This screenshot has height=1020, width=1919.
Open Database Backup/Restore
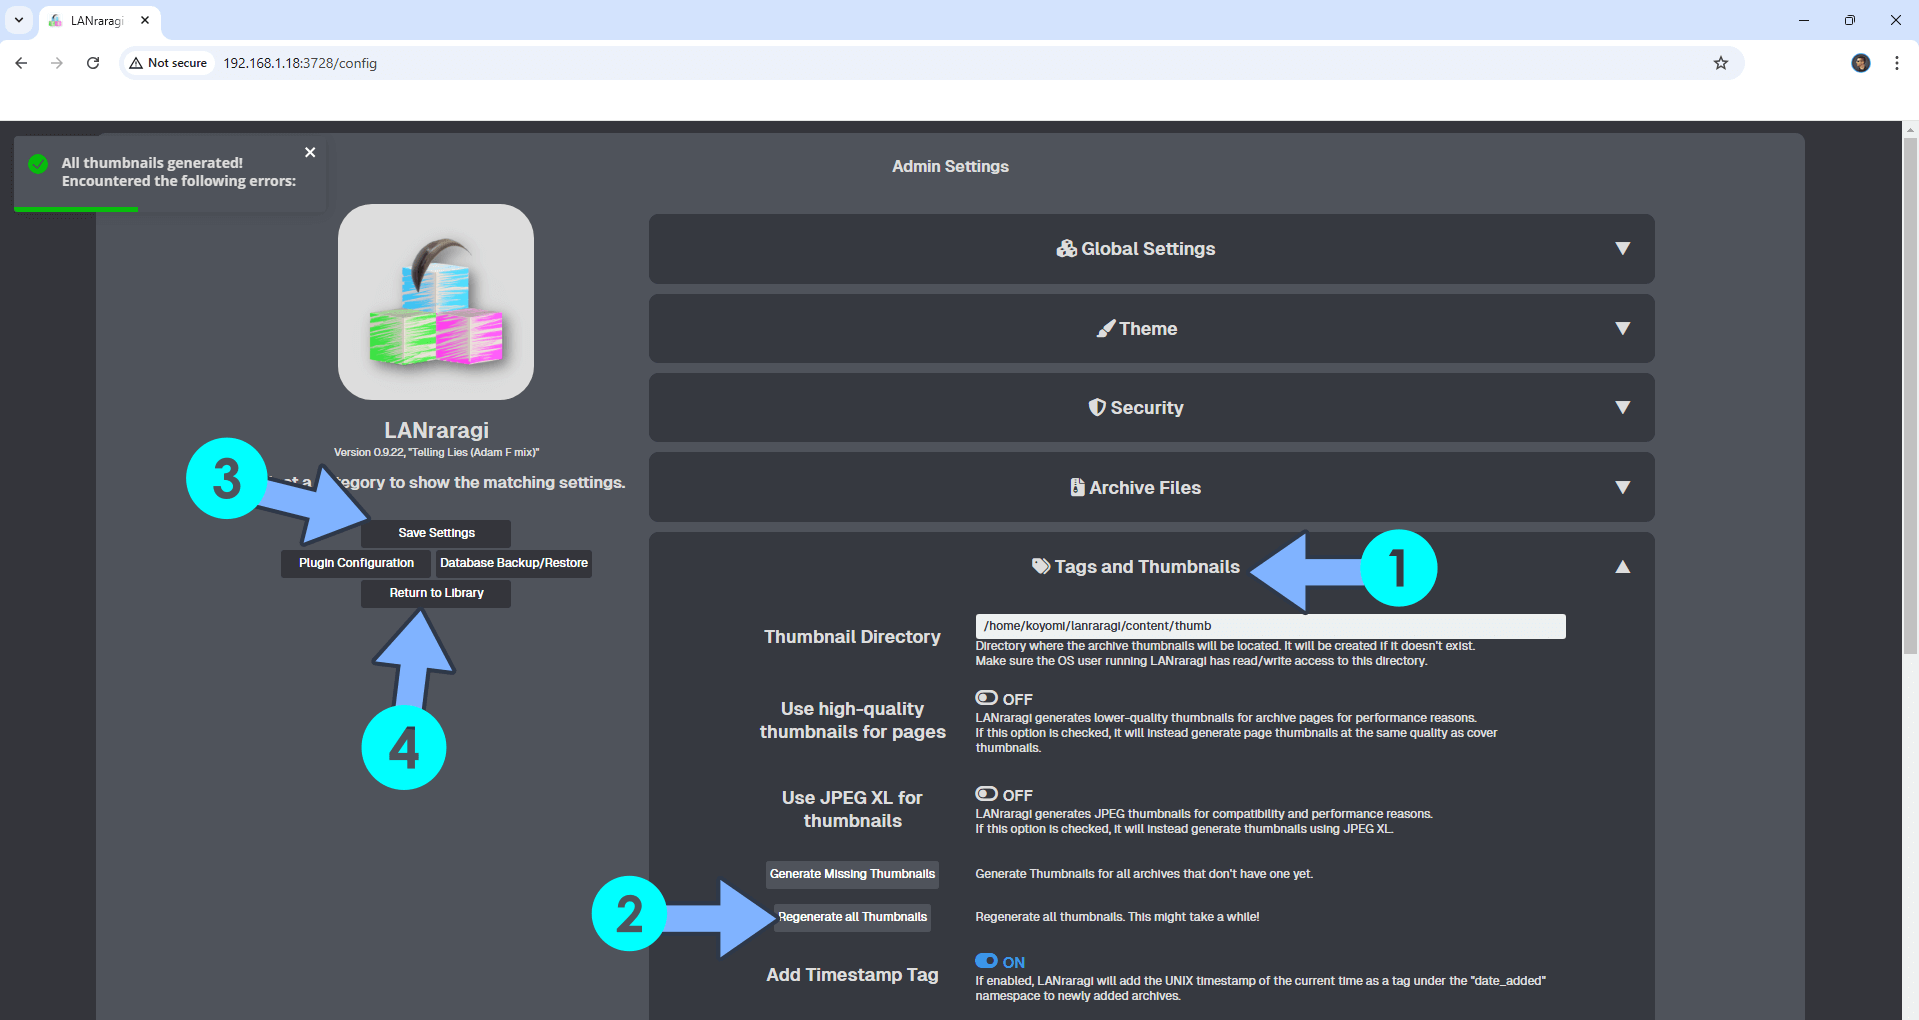click(514, 563)
